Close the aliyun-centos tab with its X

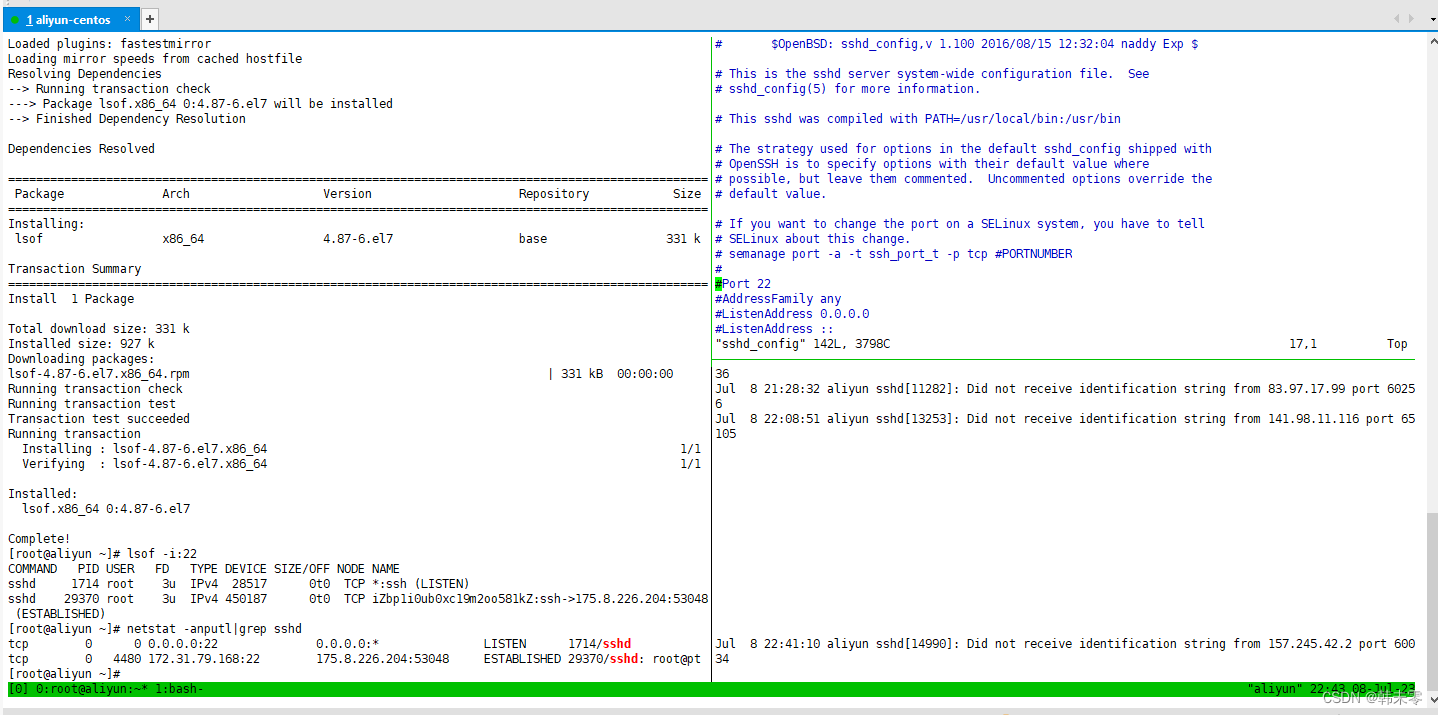click(126, 18)
